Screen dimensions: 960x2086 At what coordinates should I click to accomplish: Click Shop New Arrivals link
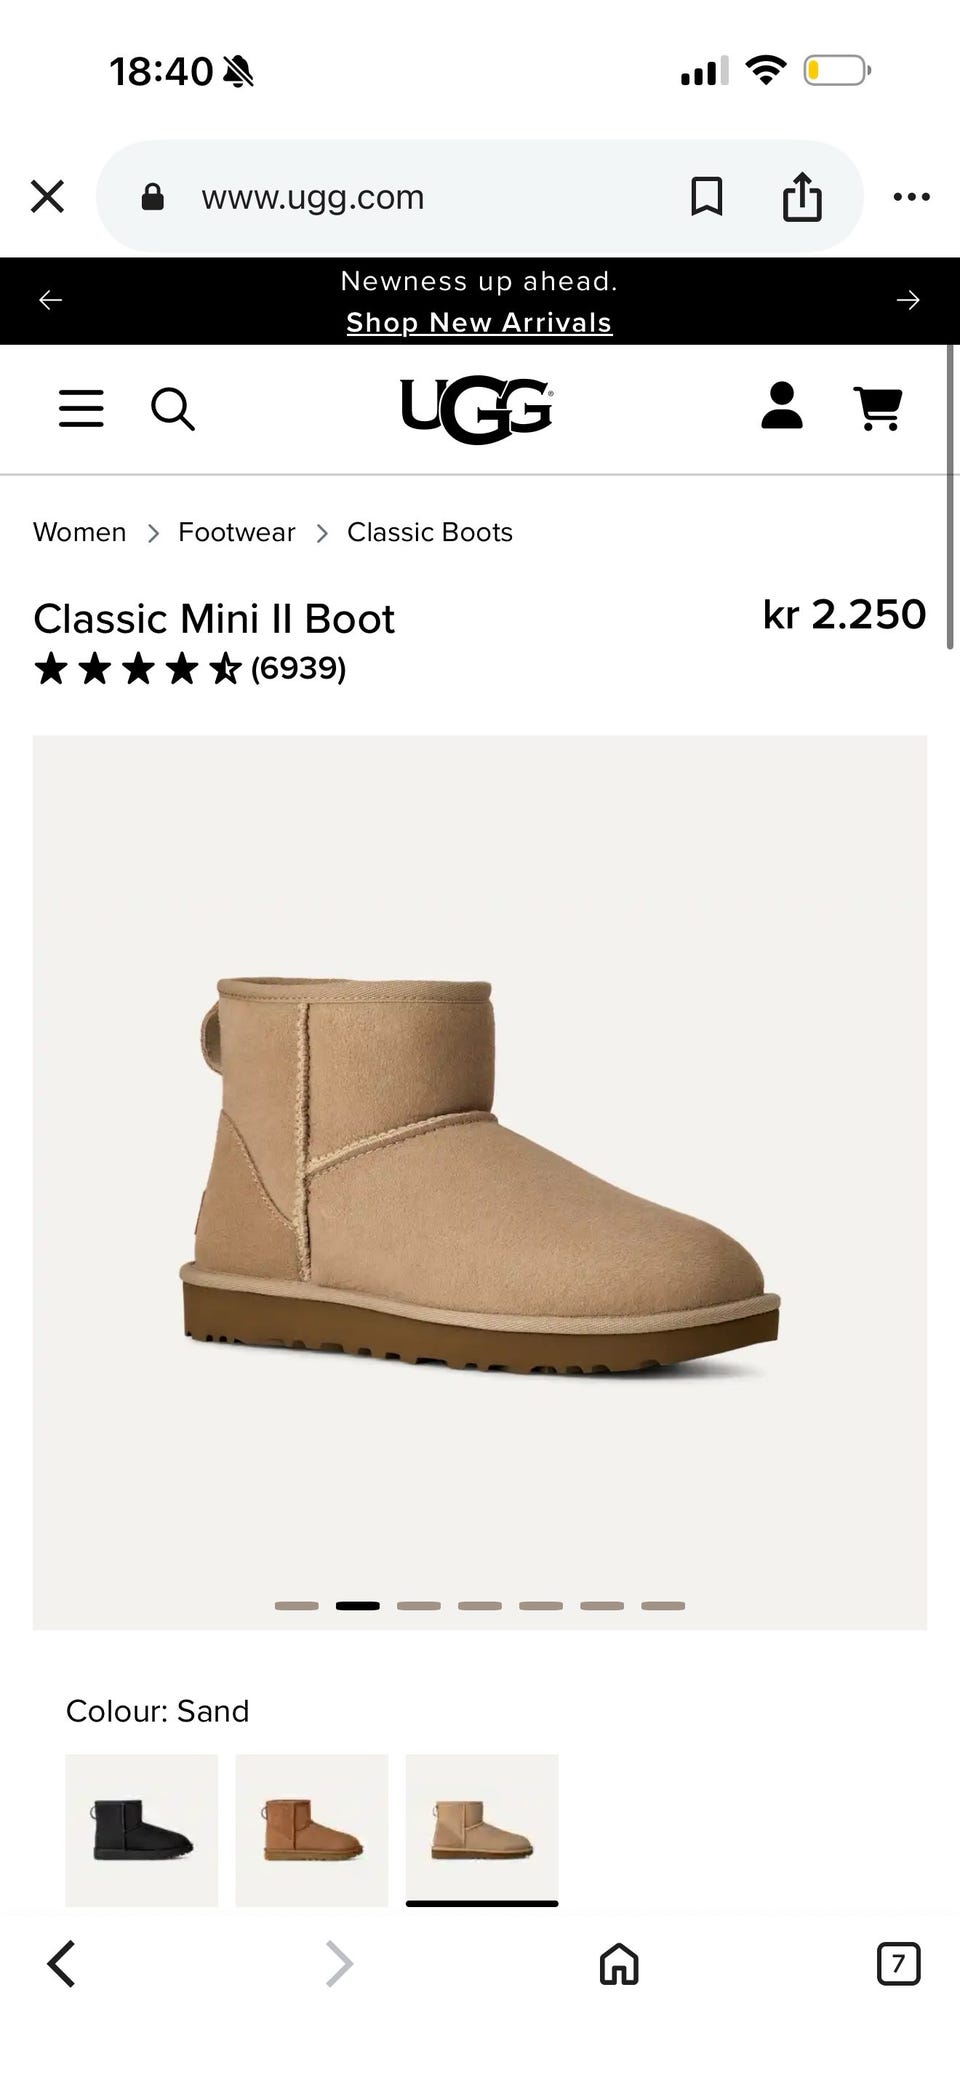pos(479,323)
